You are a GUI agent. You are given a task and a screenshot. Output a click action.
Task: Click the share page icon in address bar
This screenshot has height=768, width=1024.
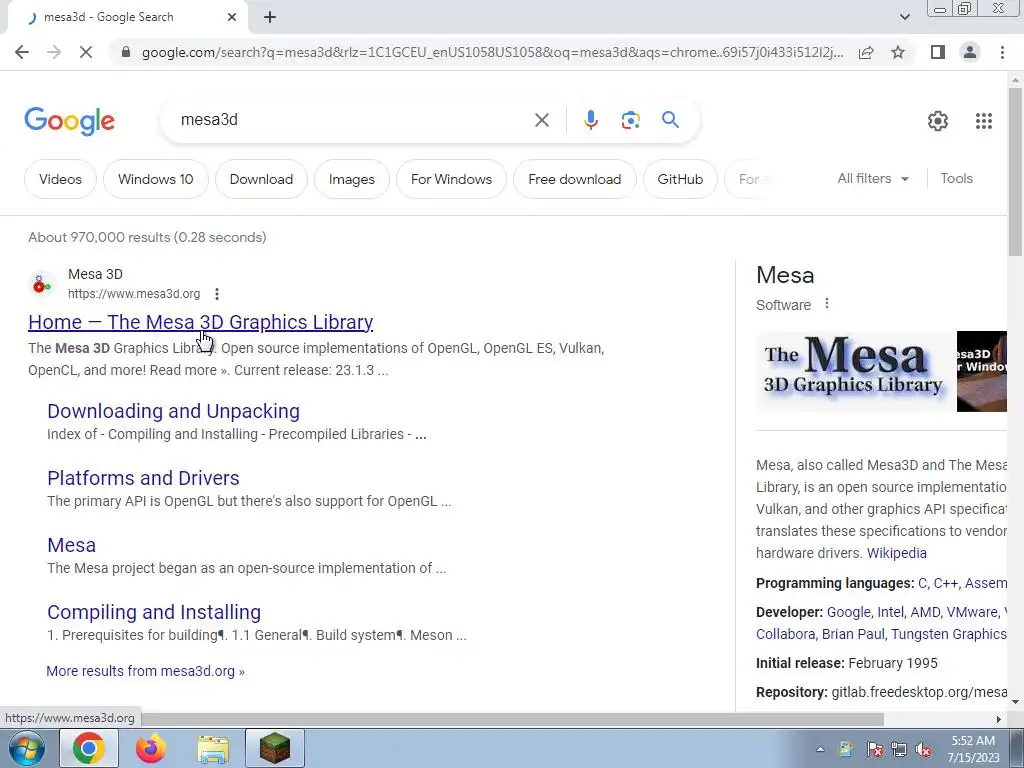(866, 52)
